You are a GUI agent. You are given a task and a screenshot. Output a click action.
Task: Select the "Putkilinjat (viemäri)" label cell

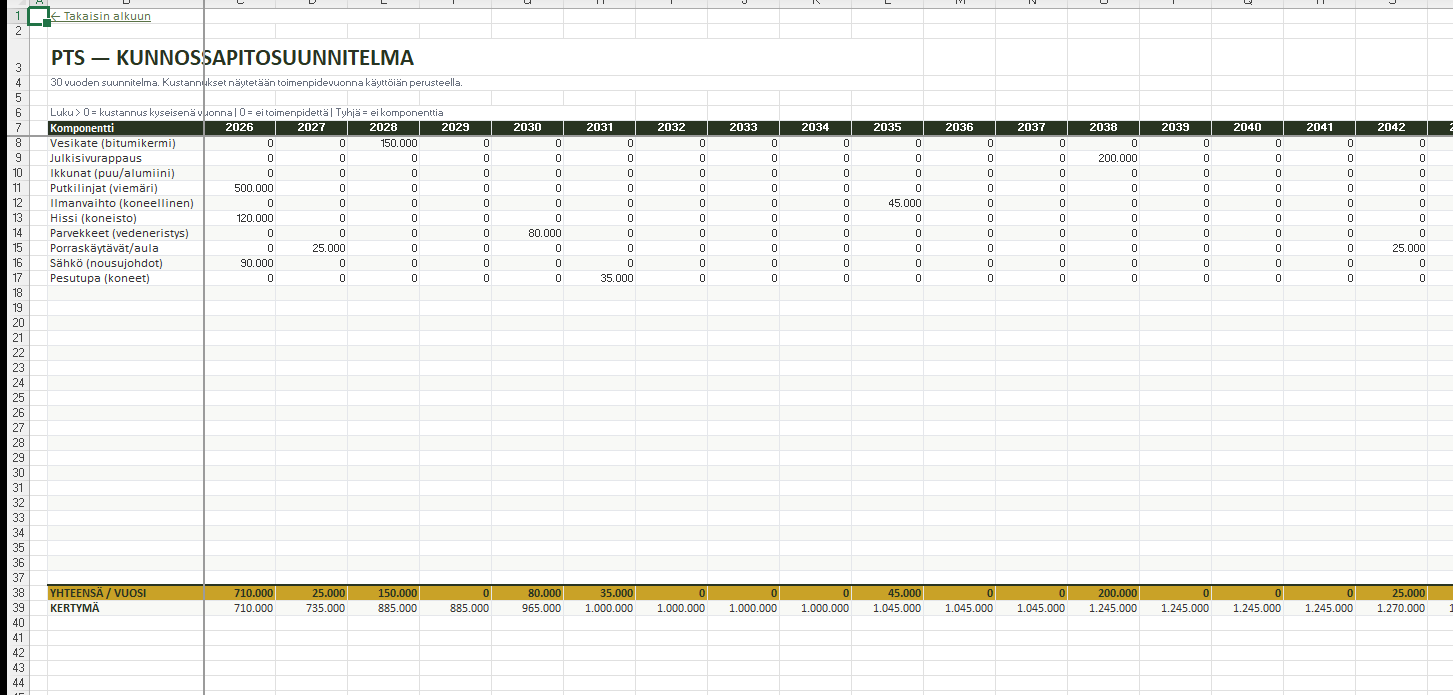(x=125, y=188)
